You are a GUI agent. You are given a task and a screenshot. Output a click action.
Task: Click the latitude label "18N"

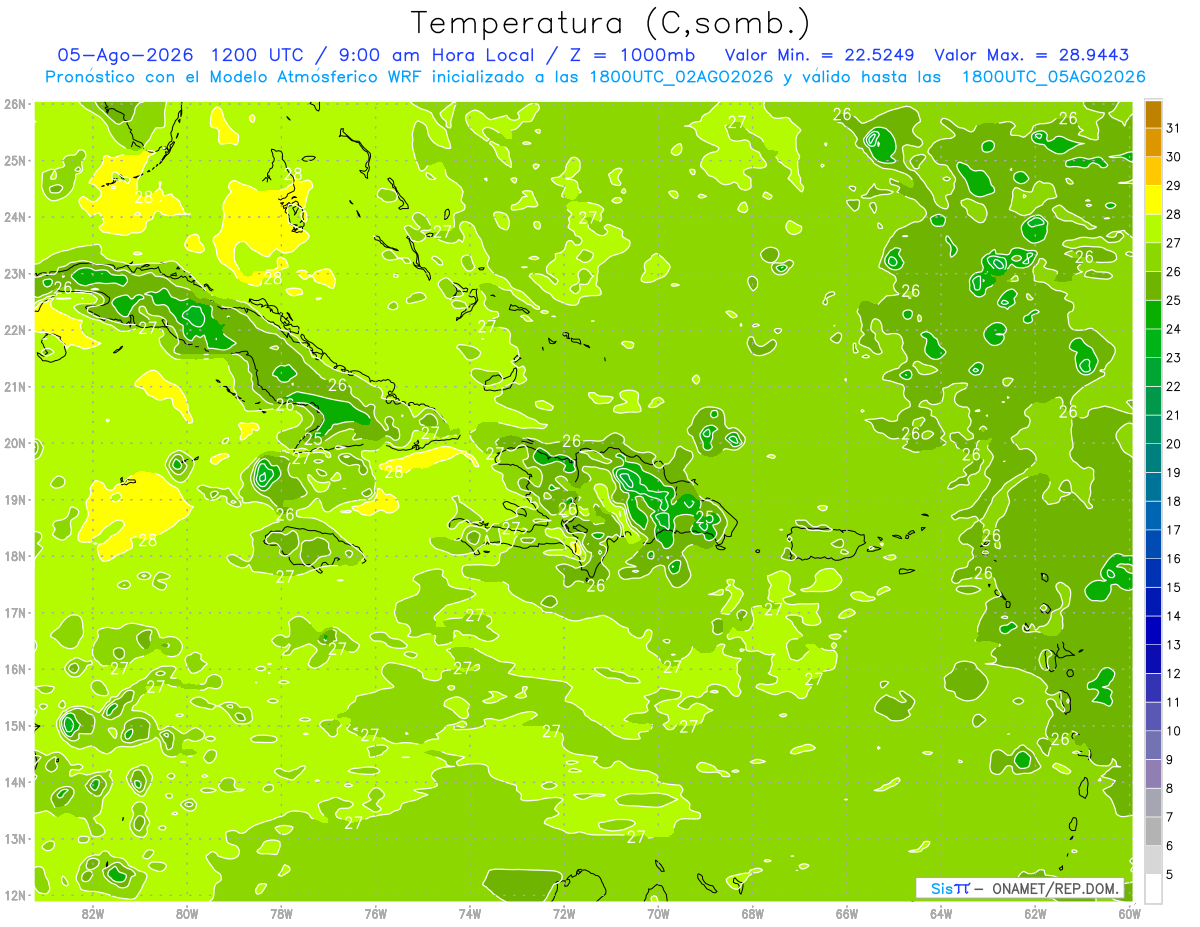pos(15,556)
